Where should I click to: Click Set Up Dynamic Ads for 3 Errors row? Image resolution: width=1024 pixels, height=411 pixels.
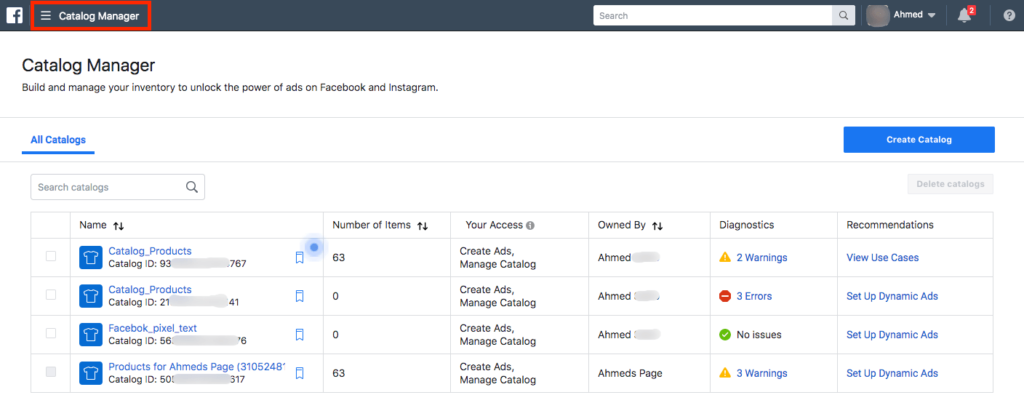pos(892,296)
